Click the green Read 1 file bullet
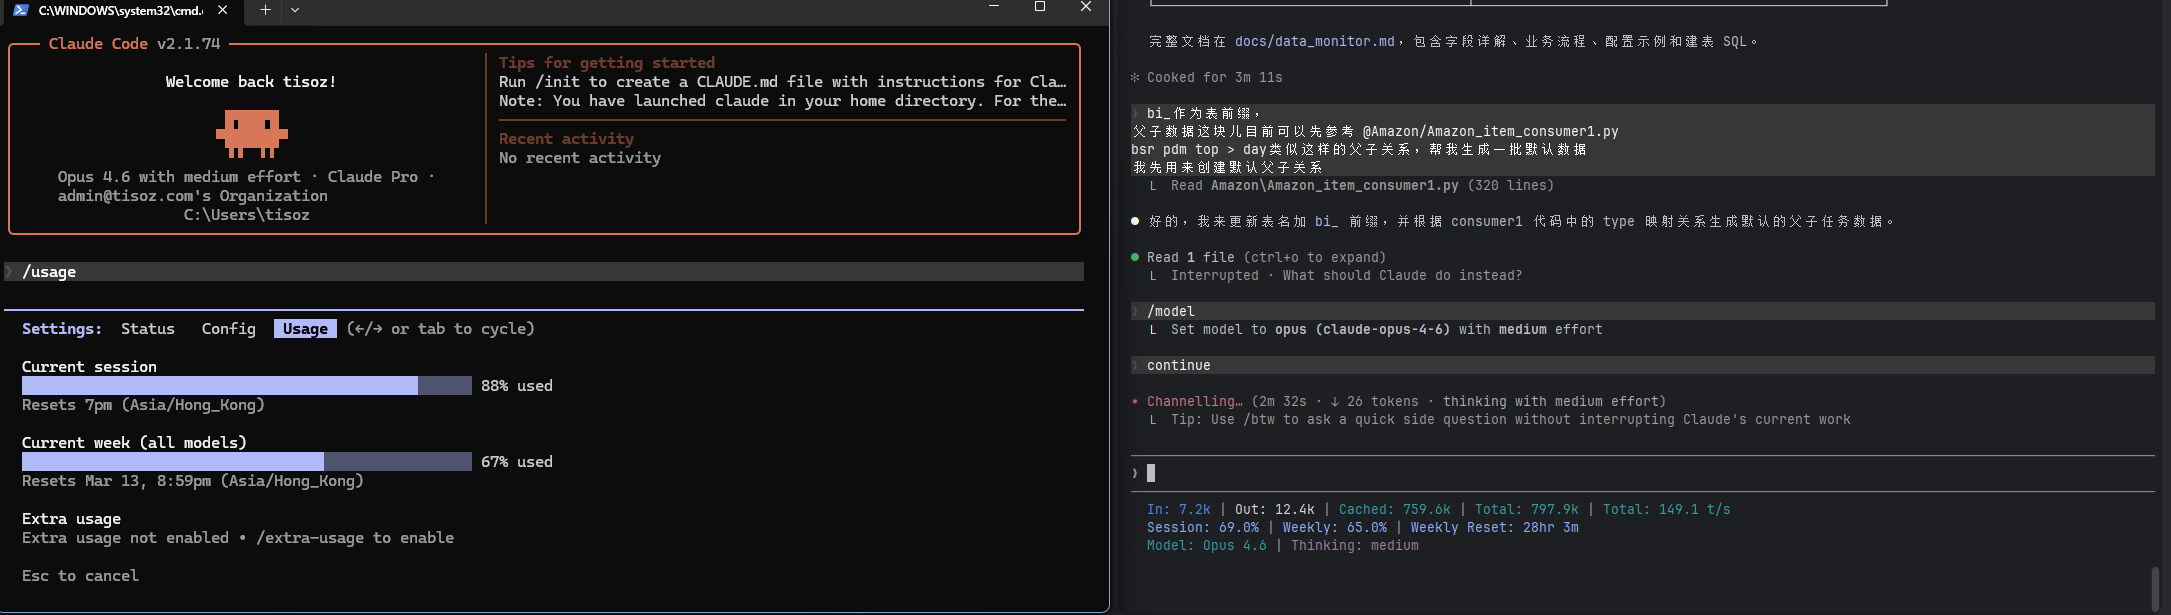 click(x=1135, y=257)
